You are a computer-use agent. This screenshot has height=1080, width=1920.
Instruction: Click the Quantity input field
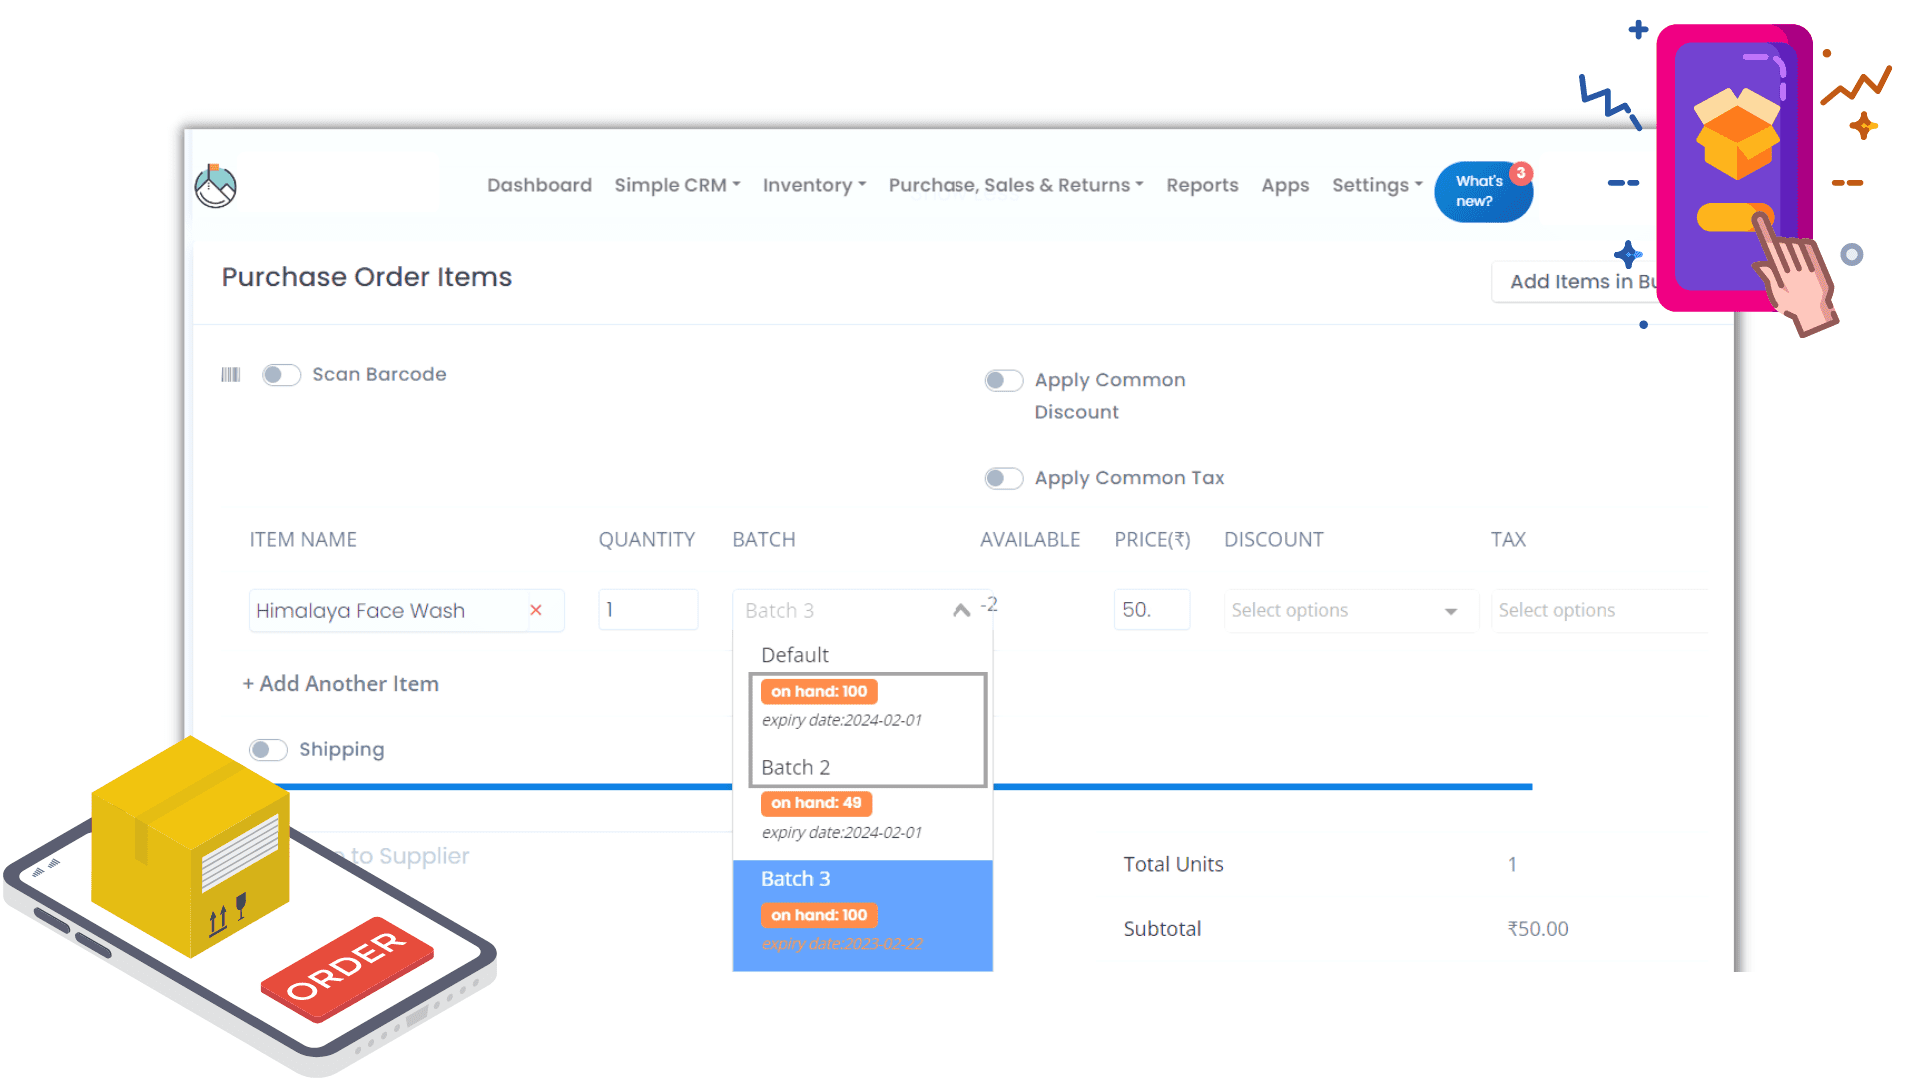coord(647,610)
